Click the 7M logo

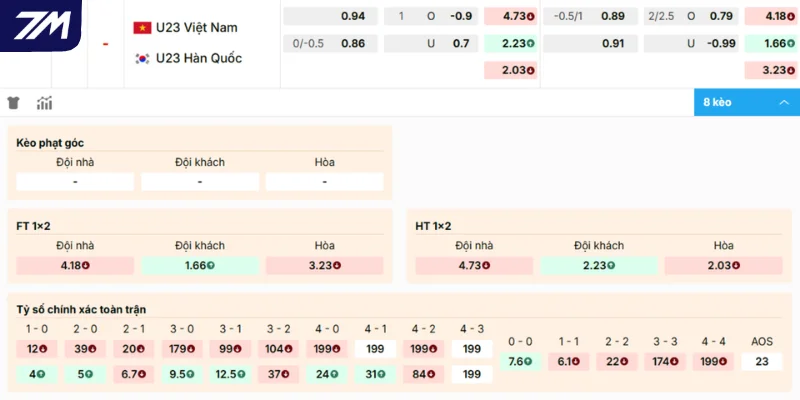pyautogui.click(x=40, y=25)
